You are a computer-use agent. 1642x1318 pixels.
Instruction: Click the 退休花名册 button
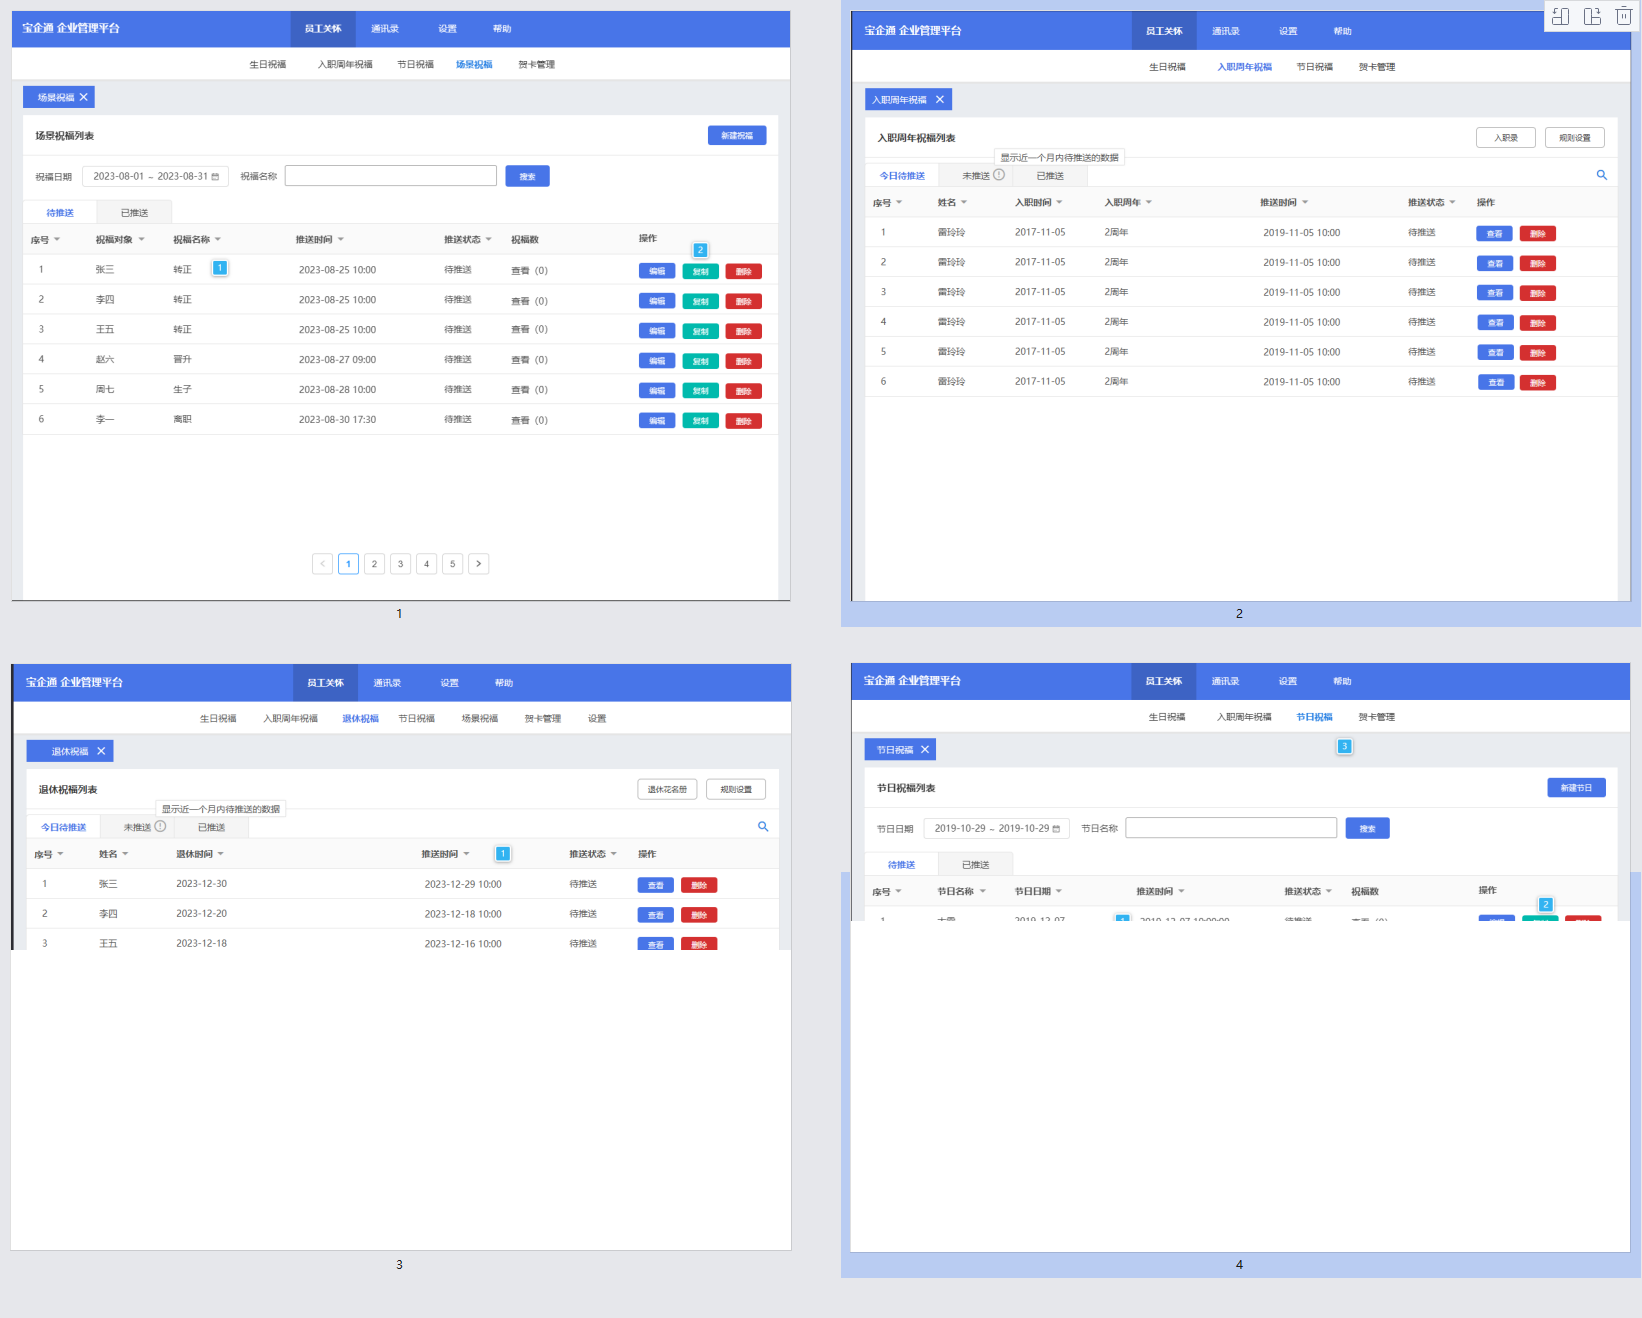coord(667,789)
